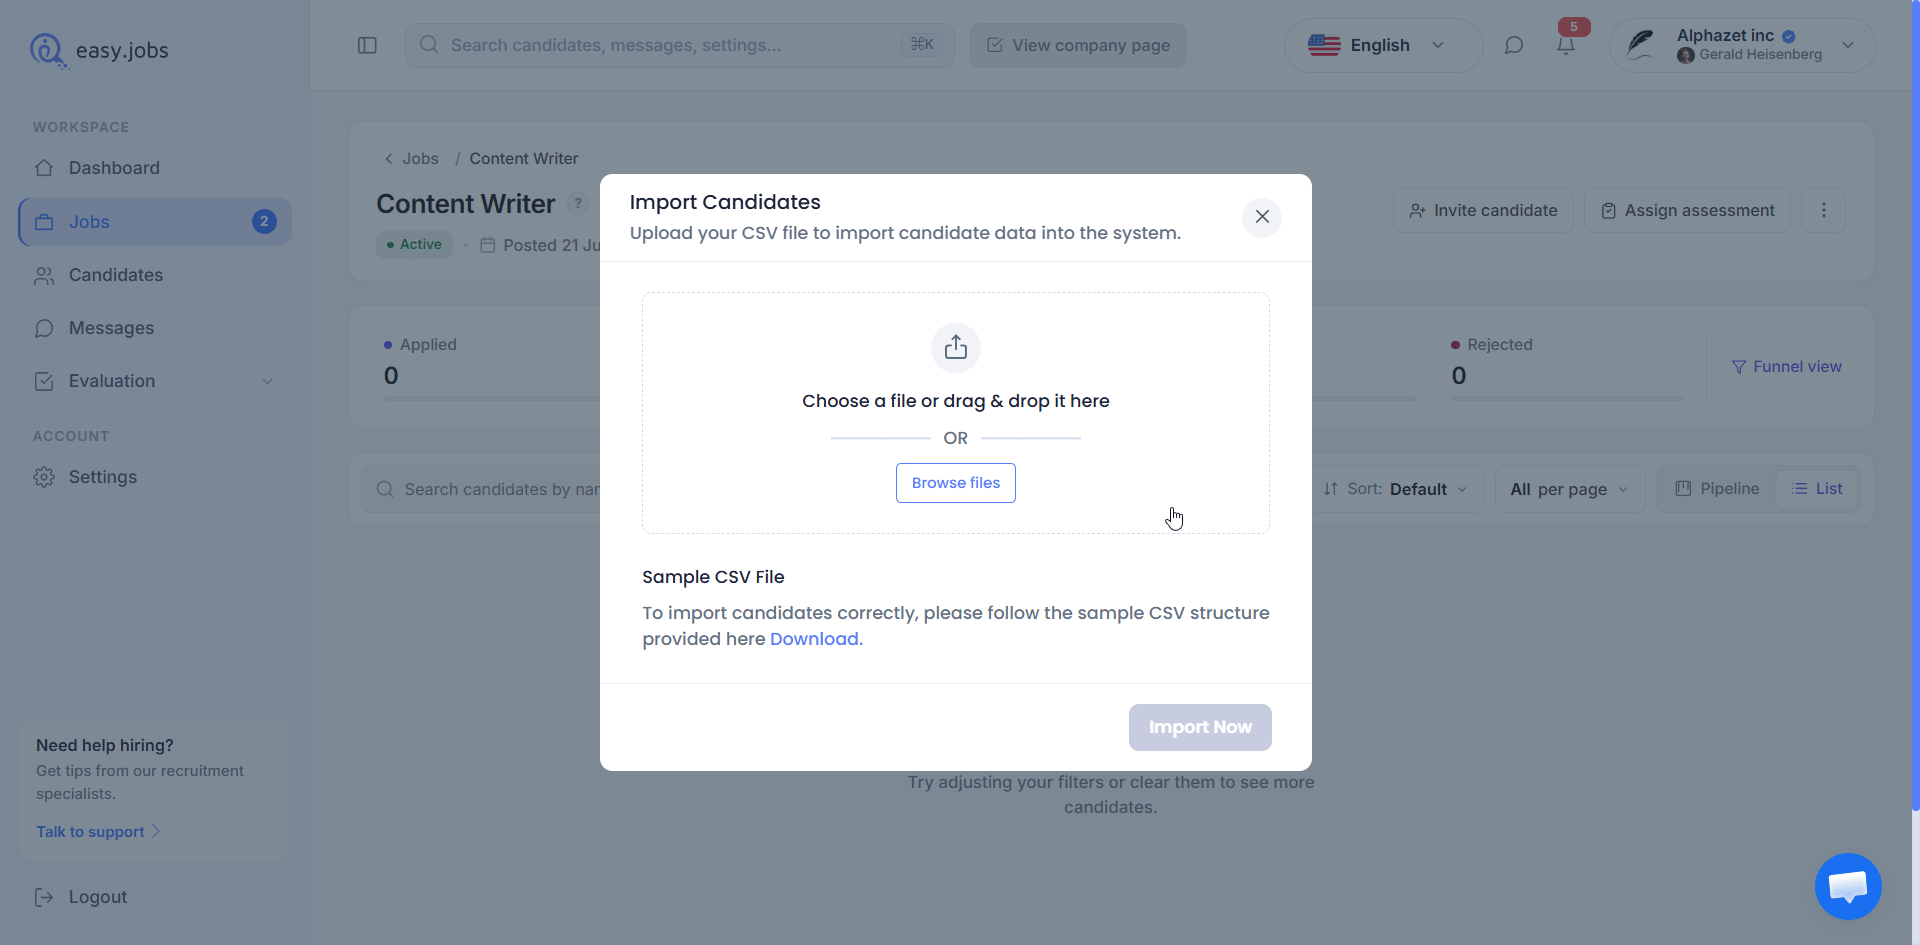Close the Import Candidates dialog

click(1262, 217)
